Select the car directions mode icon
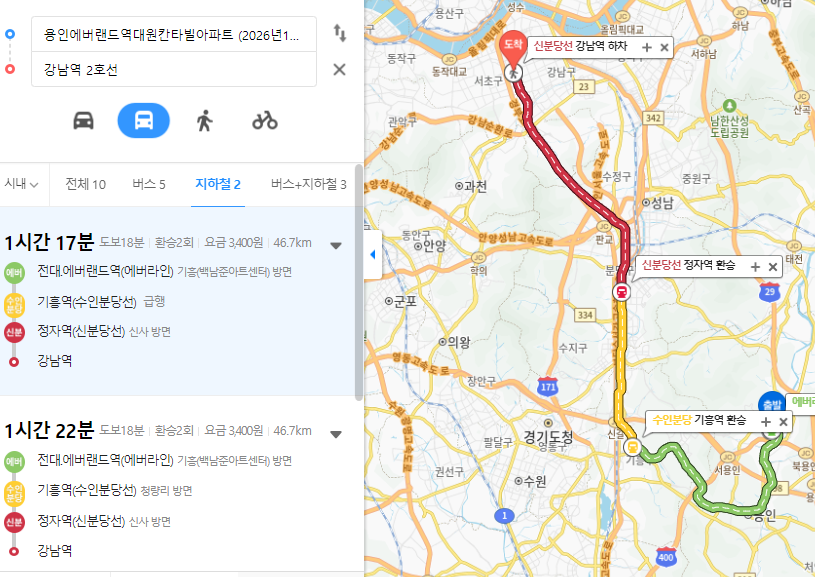Screen dimensions: 815x577 point(84,121)
